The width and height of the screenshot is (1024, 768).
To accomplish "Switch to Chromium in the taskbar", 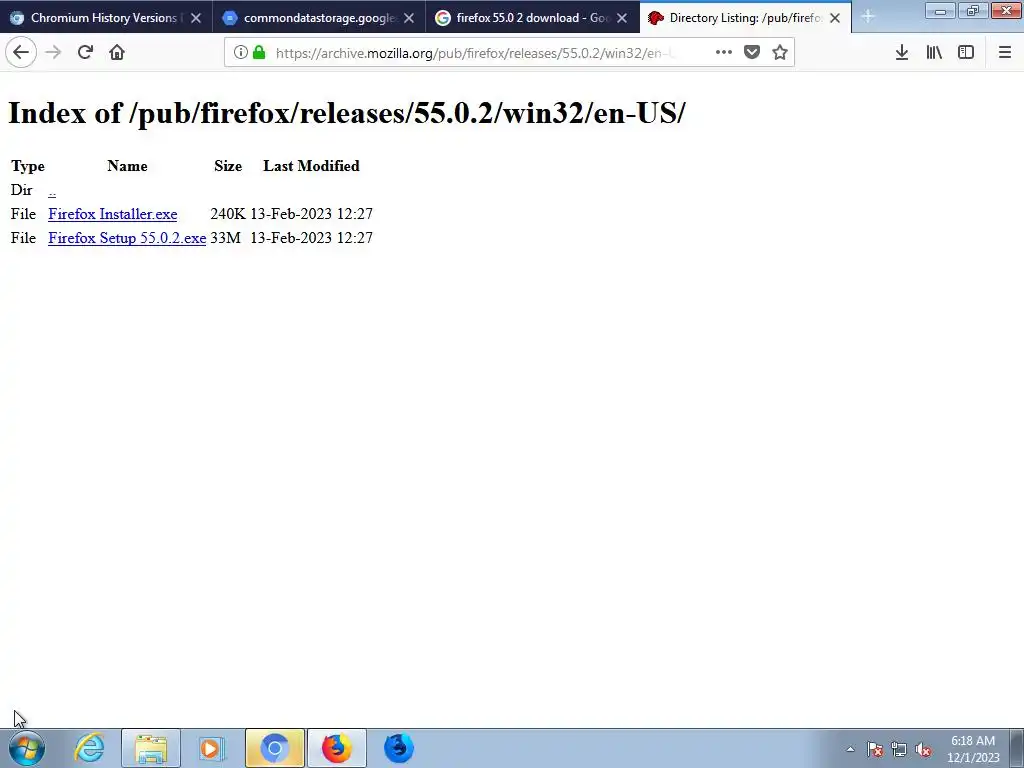I will click(x=274, y=748).
